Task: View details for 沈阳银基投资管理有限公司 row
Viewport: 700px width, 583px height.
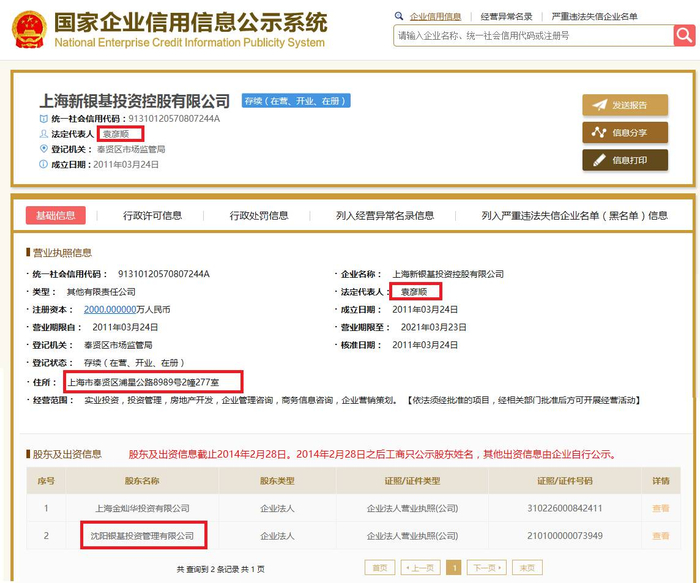Action: click(x=661, y=536)
